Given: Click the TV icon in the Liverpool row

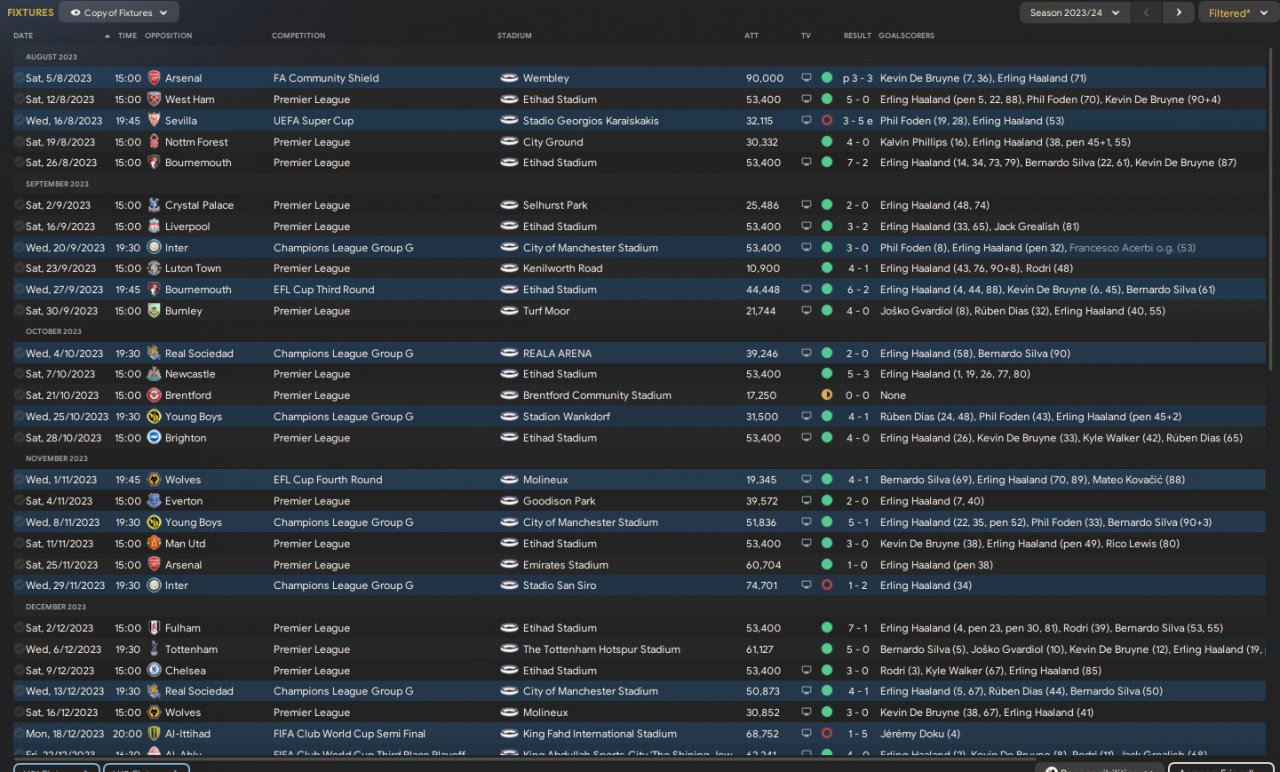Looking at the screenshot, I should tap(806, 226).
